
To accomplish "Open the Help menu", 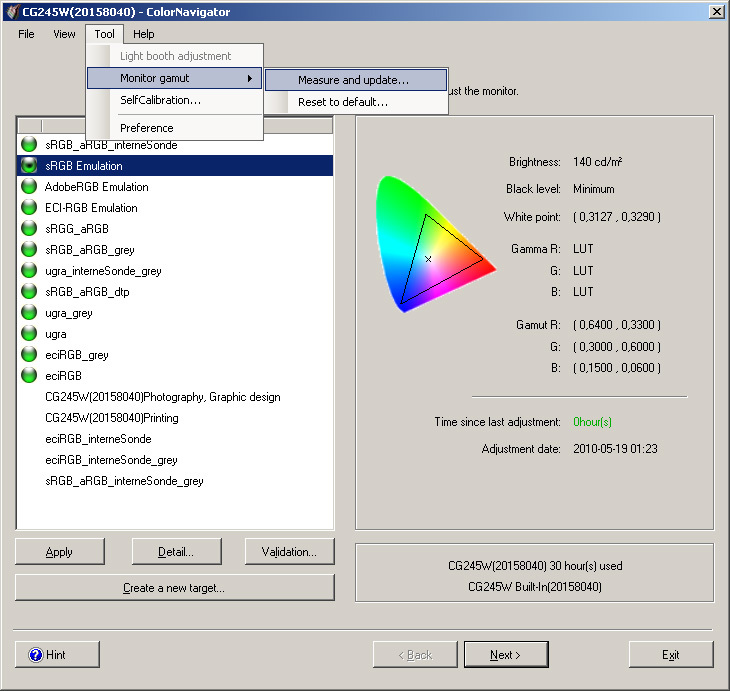I will coord(143,34).
